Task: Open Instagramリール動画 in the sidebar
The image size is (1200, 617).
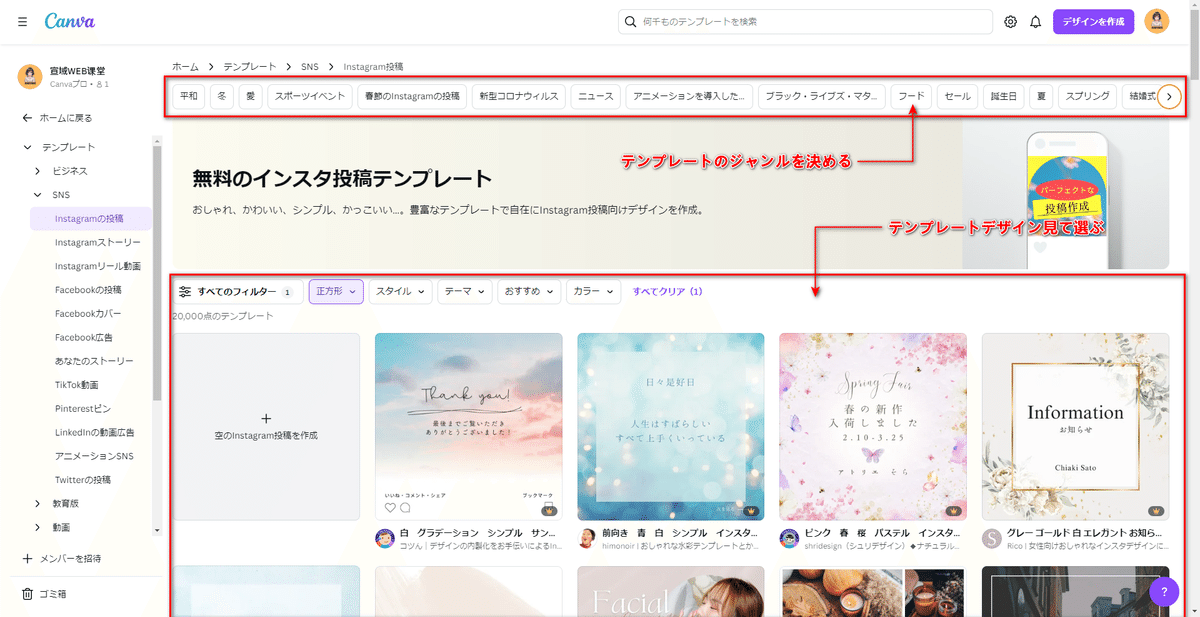Action: tap(98, 266)
